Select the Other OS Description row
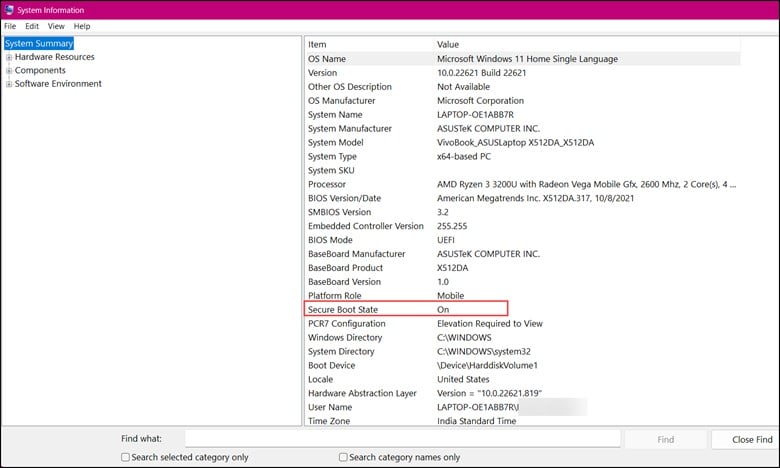The width and height of the screenshot is (780, 468). [x=522, y=87]
